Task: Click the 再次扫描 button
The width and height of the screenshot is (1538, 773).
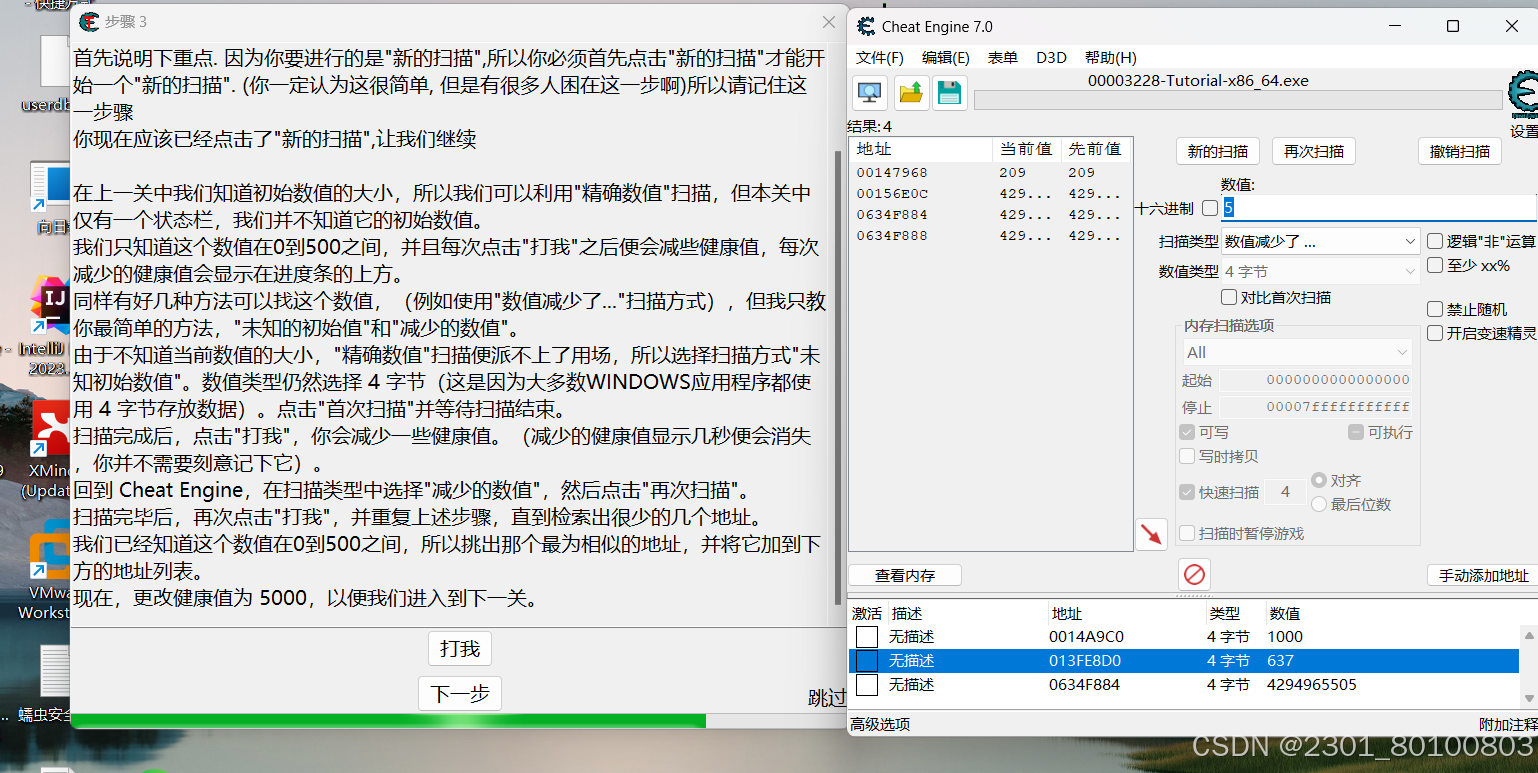Action: coord(1314,152)
